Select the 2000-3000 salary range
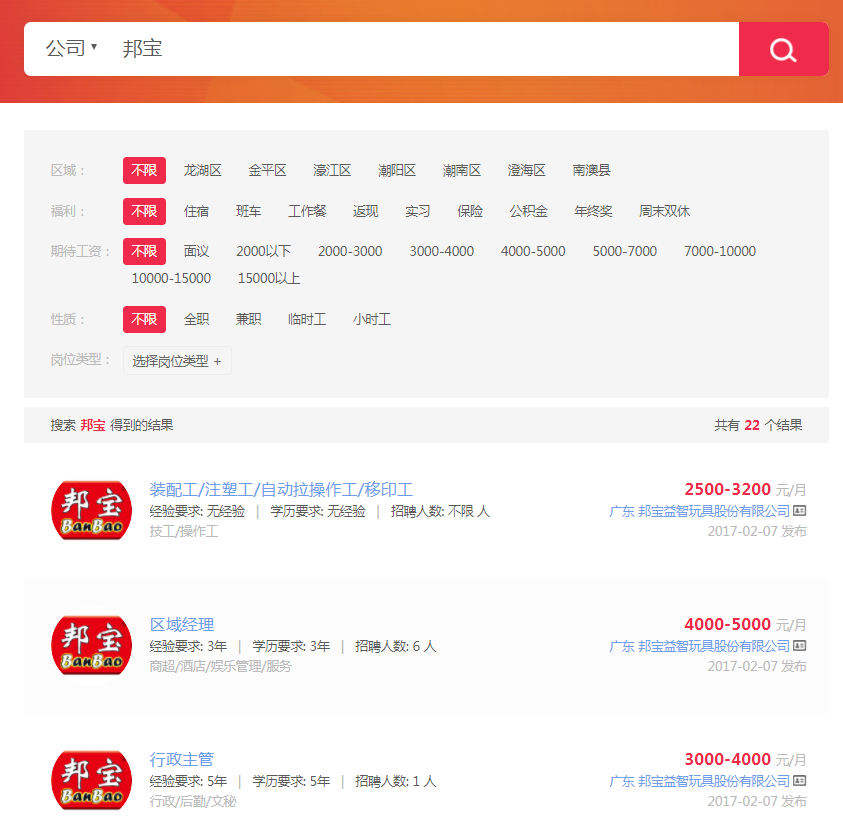Viewport: 843px width, 839px height. point(350,252)
